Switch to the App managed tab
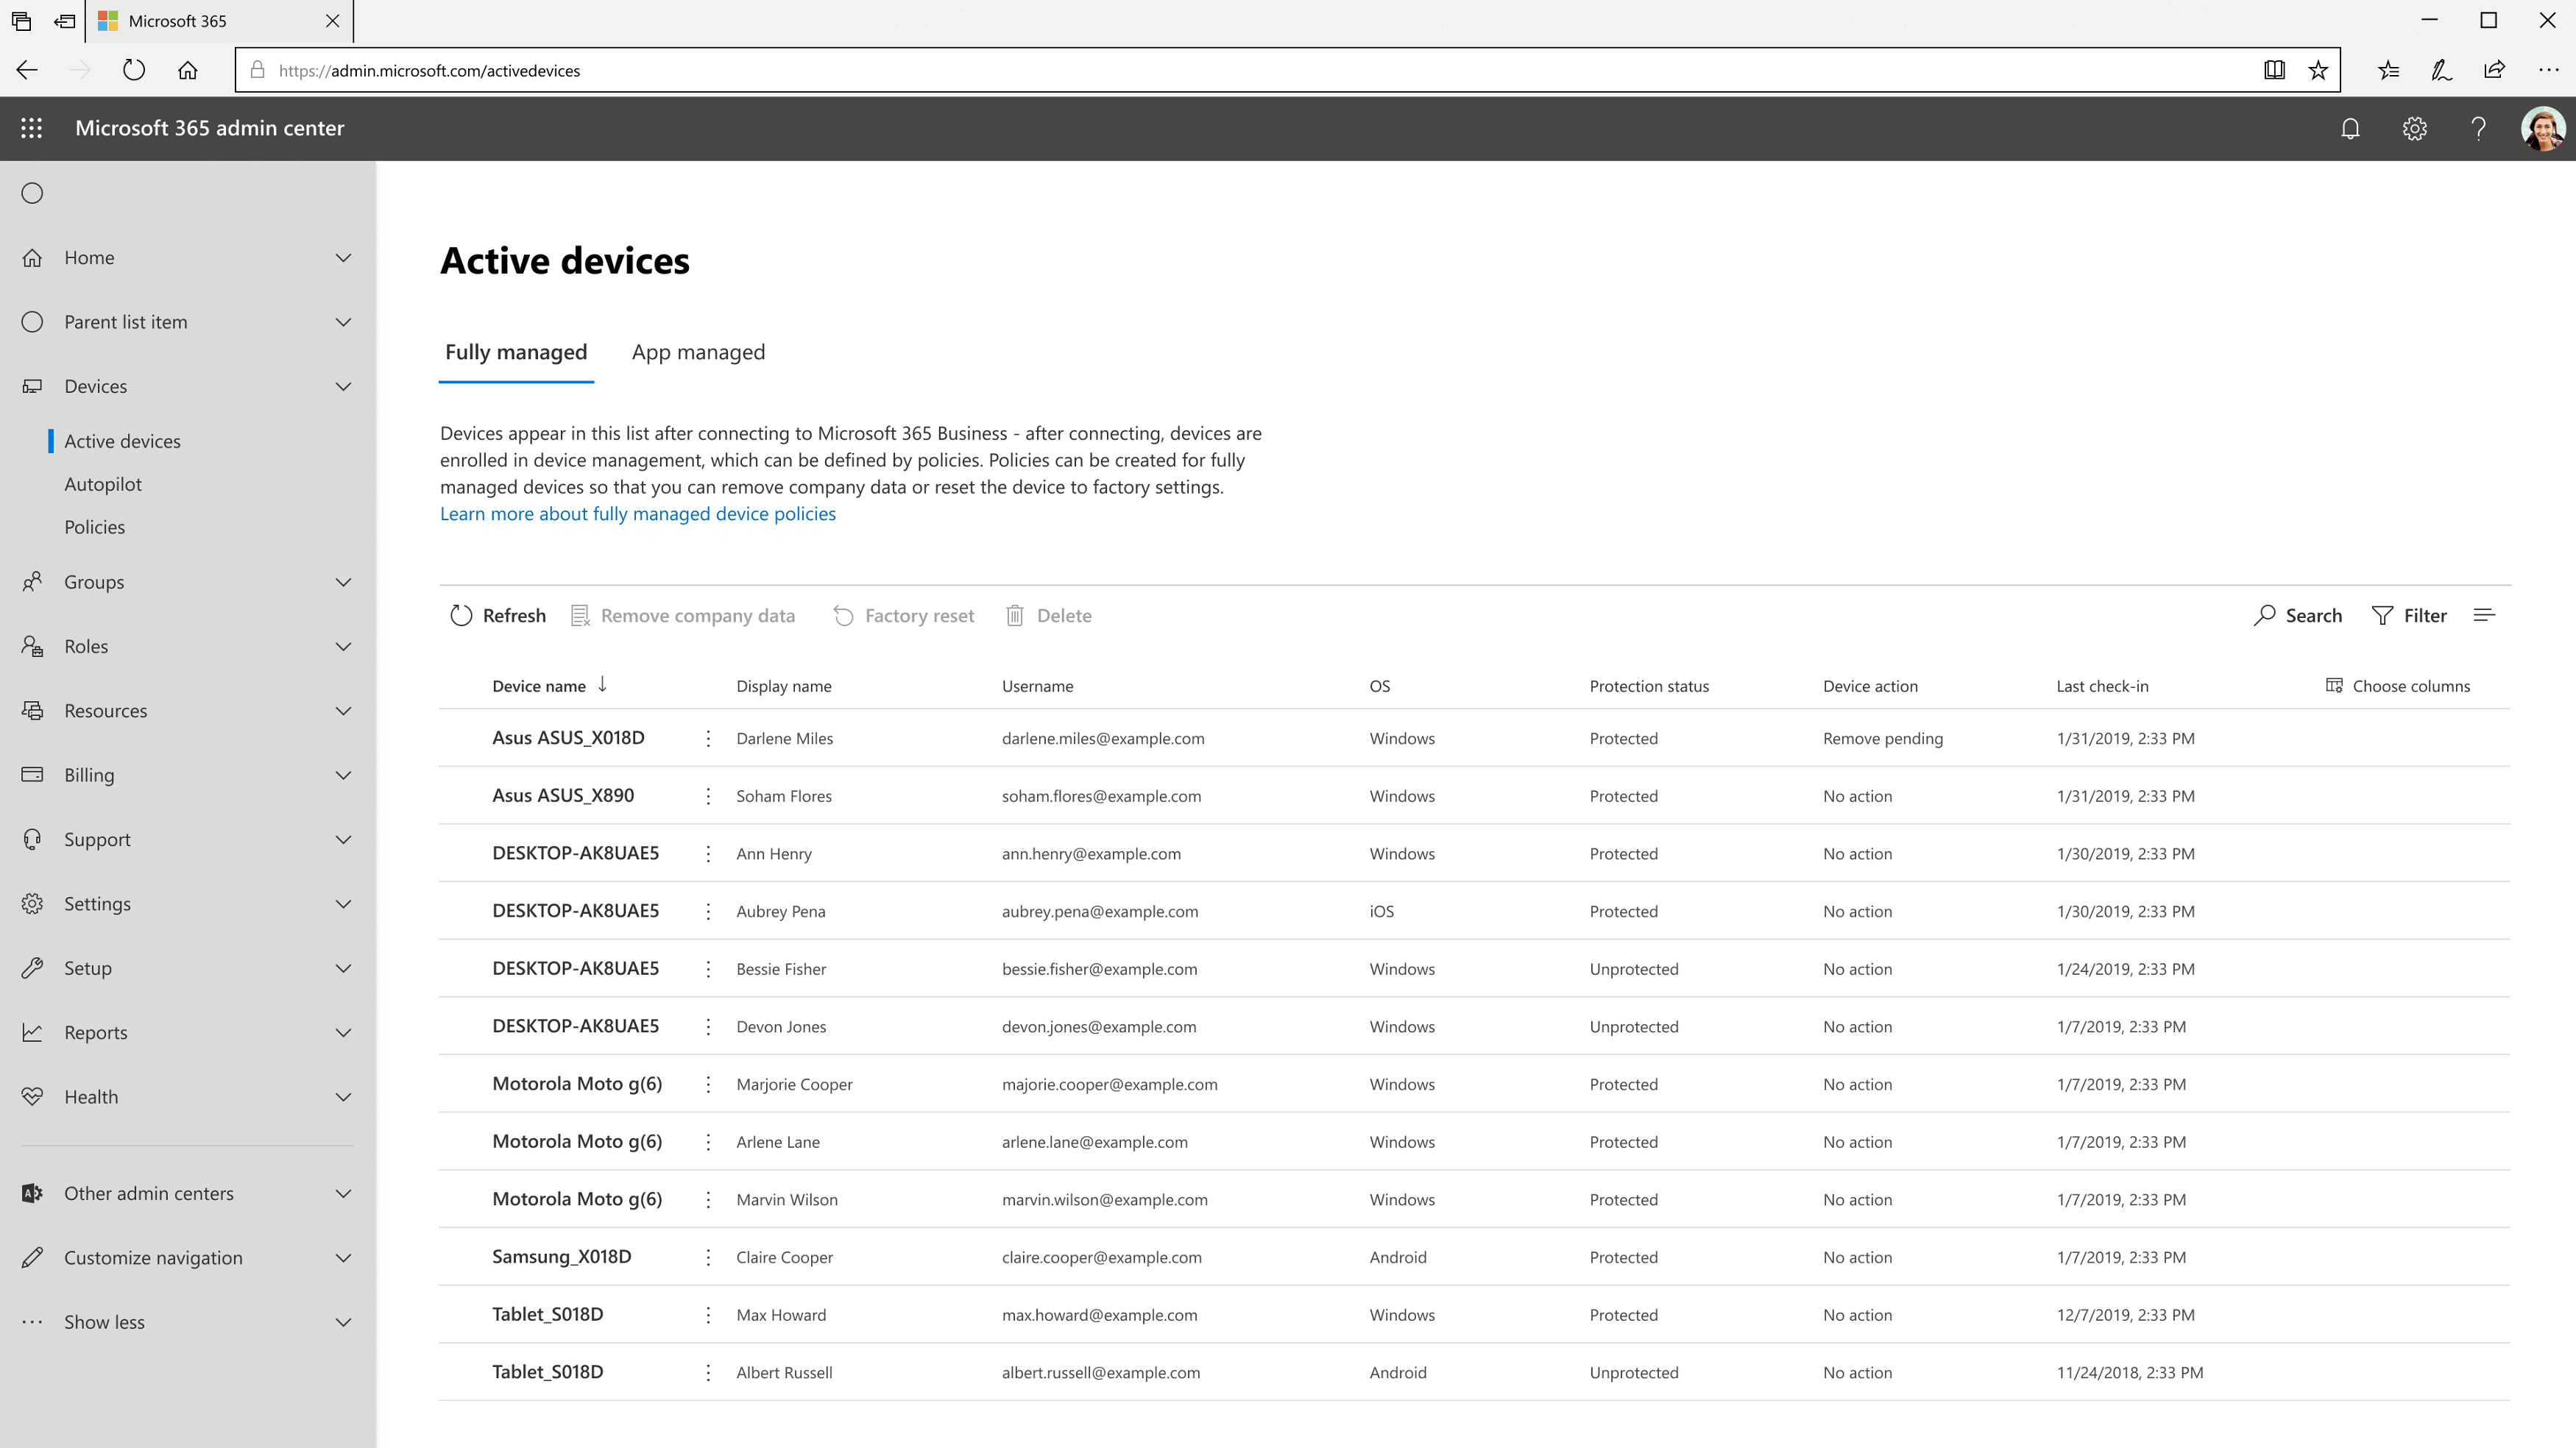Image resolution: width=2576 pixels, height=1448 pixels. click(698, 352)
